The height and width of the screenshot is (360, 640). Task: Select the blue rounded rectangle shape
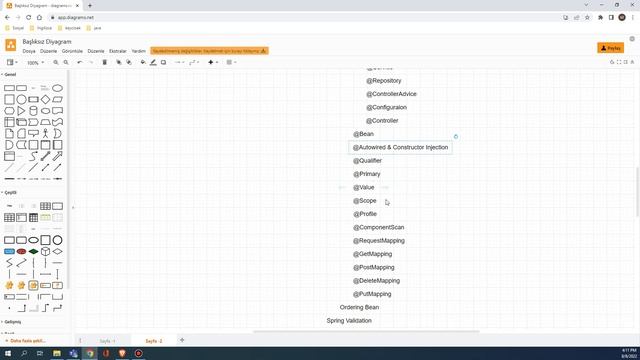(x=9, y=251)
